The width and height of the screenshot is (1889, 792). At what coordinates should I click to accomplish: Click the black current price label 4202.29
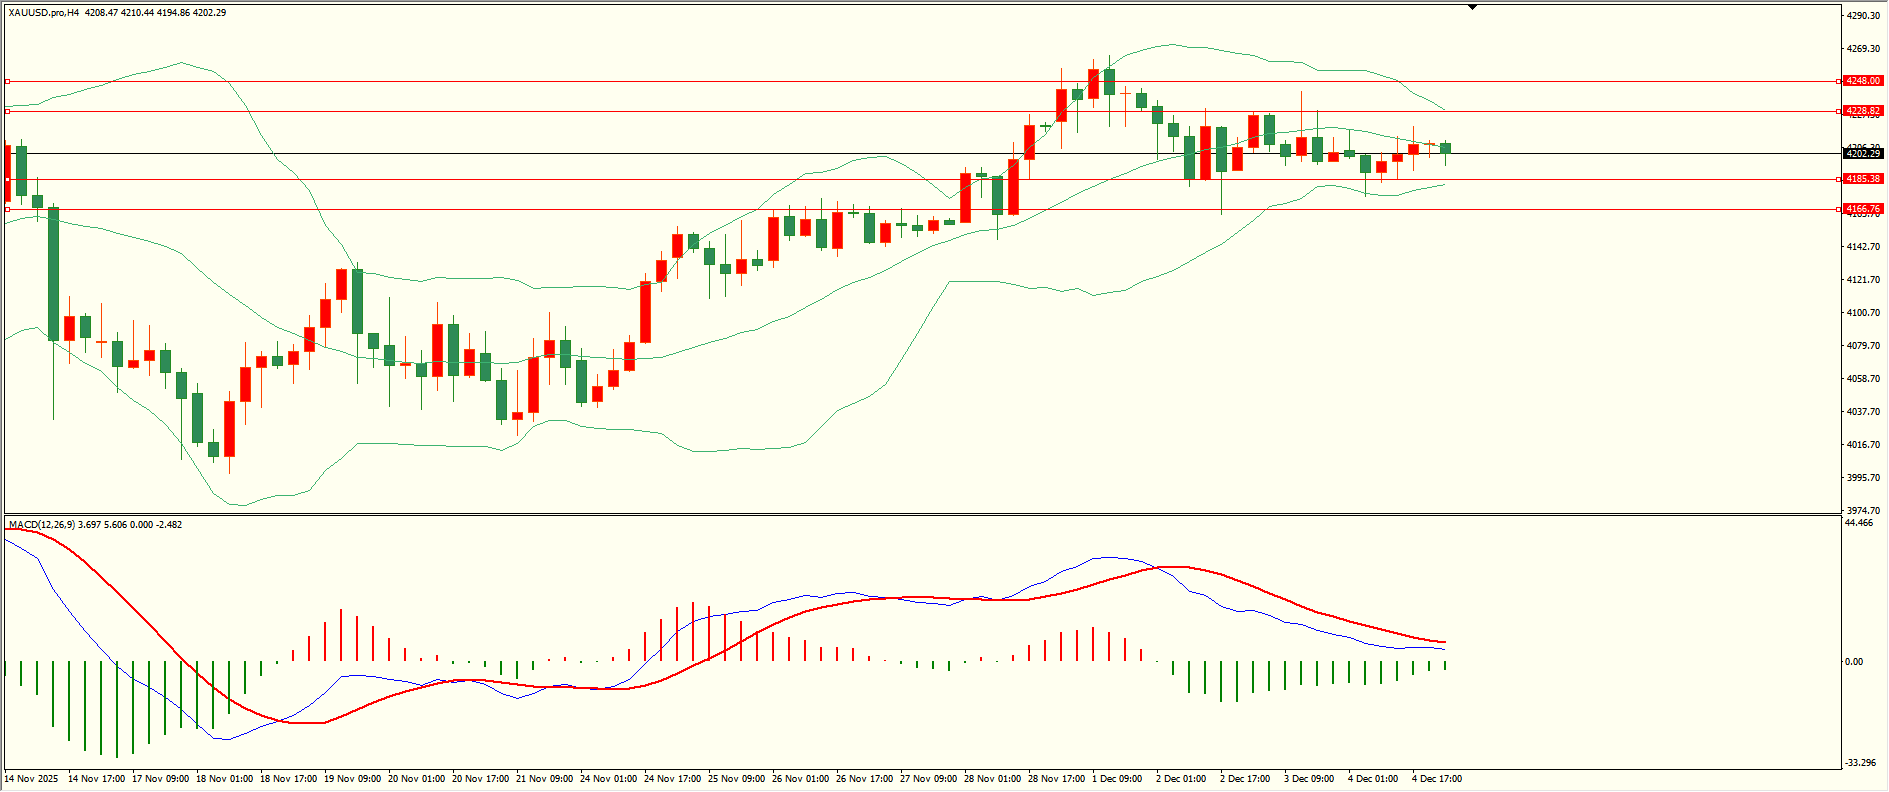point(1863,154)
